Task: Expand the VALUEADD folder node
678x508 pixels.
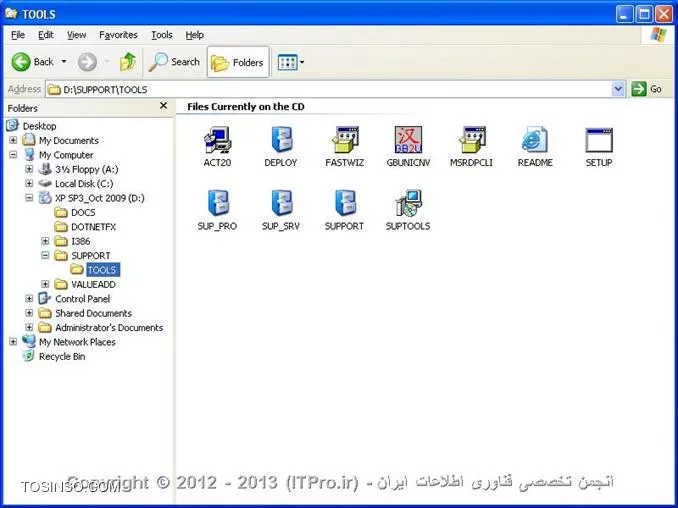Action: 45,284
